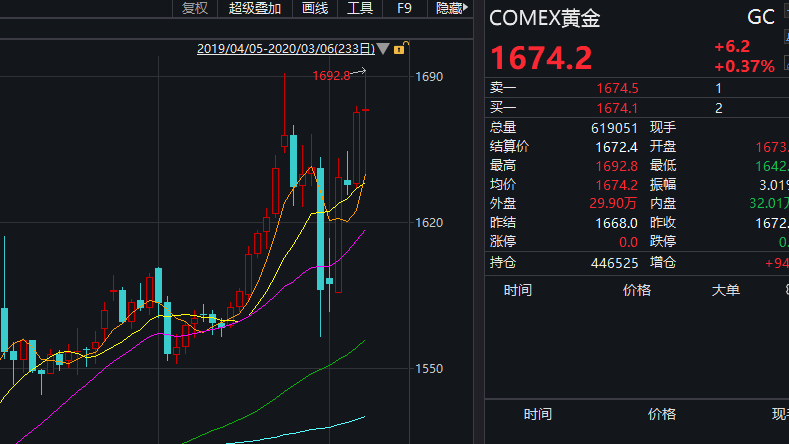Click the +6.2 price change value

(x=732, y=46)
